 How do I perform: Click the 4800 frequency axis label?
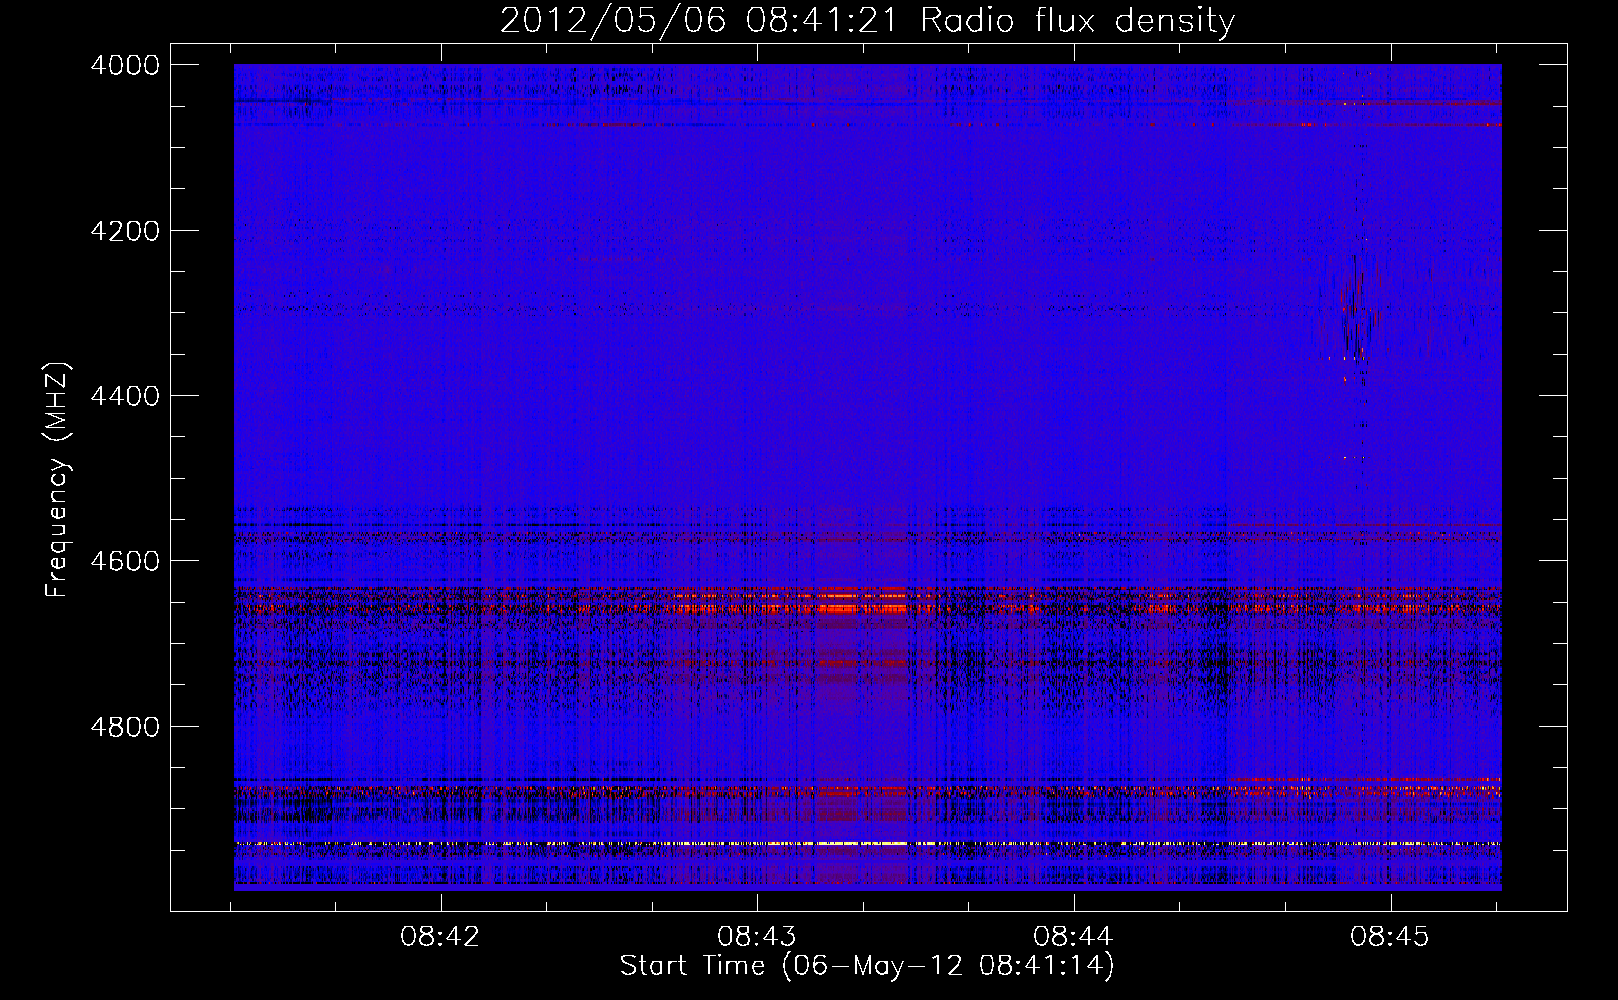click(125, 727)
